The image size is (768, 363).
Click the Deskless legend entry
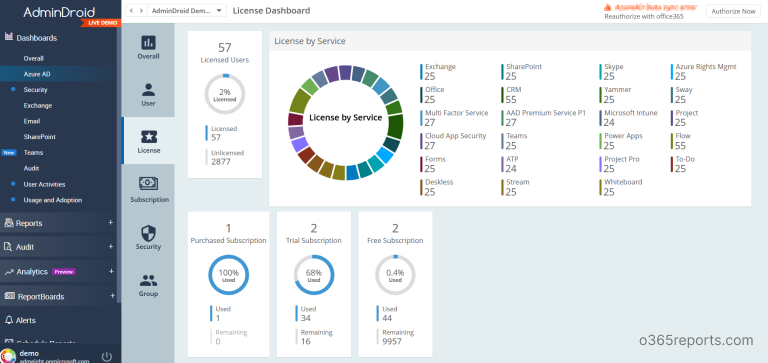tap(437, 187)
